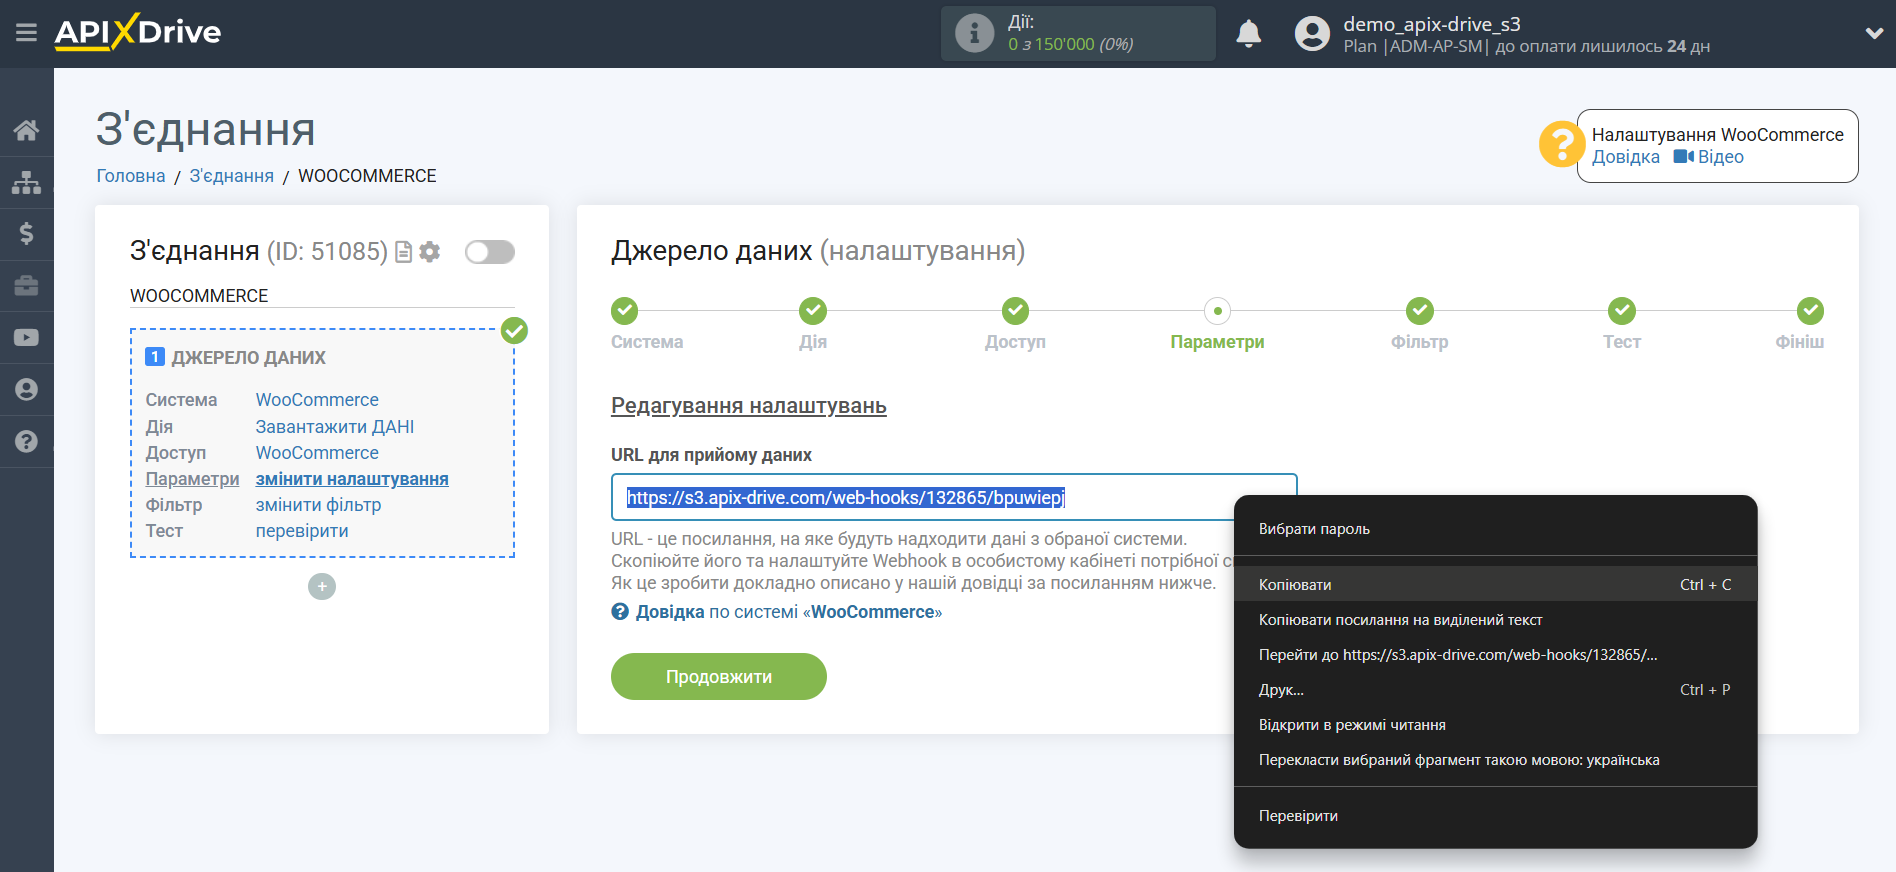Go to З'єднання breadcrumb
1896x872 pixels.
(x=232, y=176)
